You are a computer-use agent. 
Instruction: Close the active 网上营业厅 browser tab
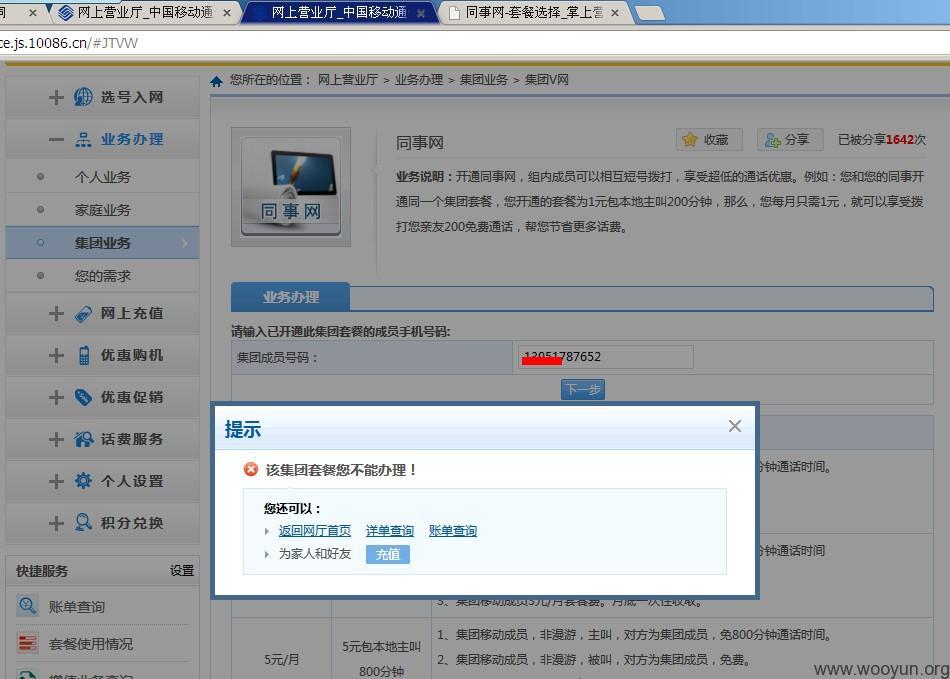(420, 13)
